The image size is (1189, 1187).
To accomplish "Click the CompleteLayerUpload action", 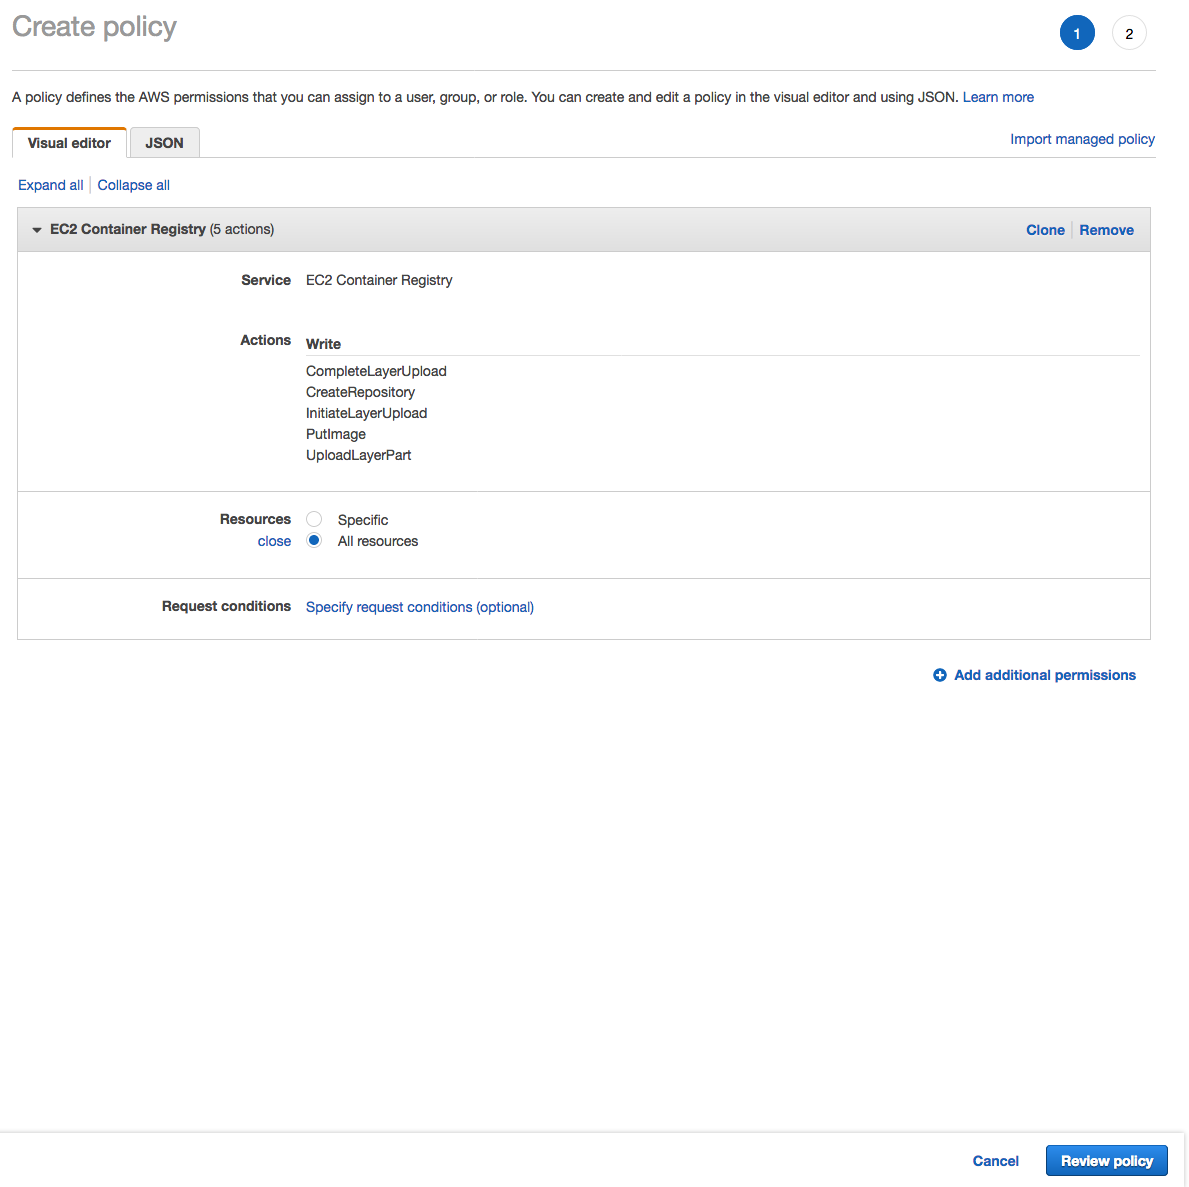I will pos(376,371).
